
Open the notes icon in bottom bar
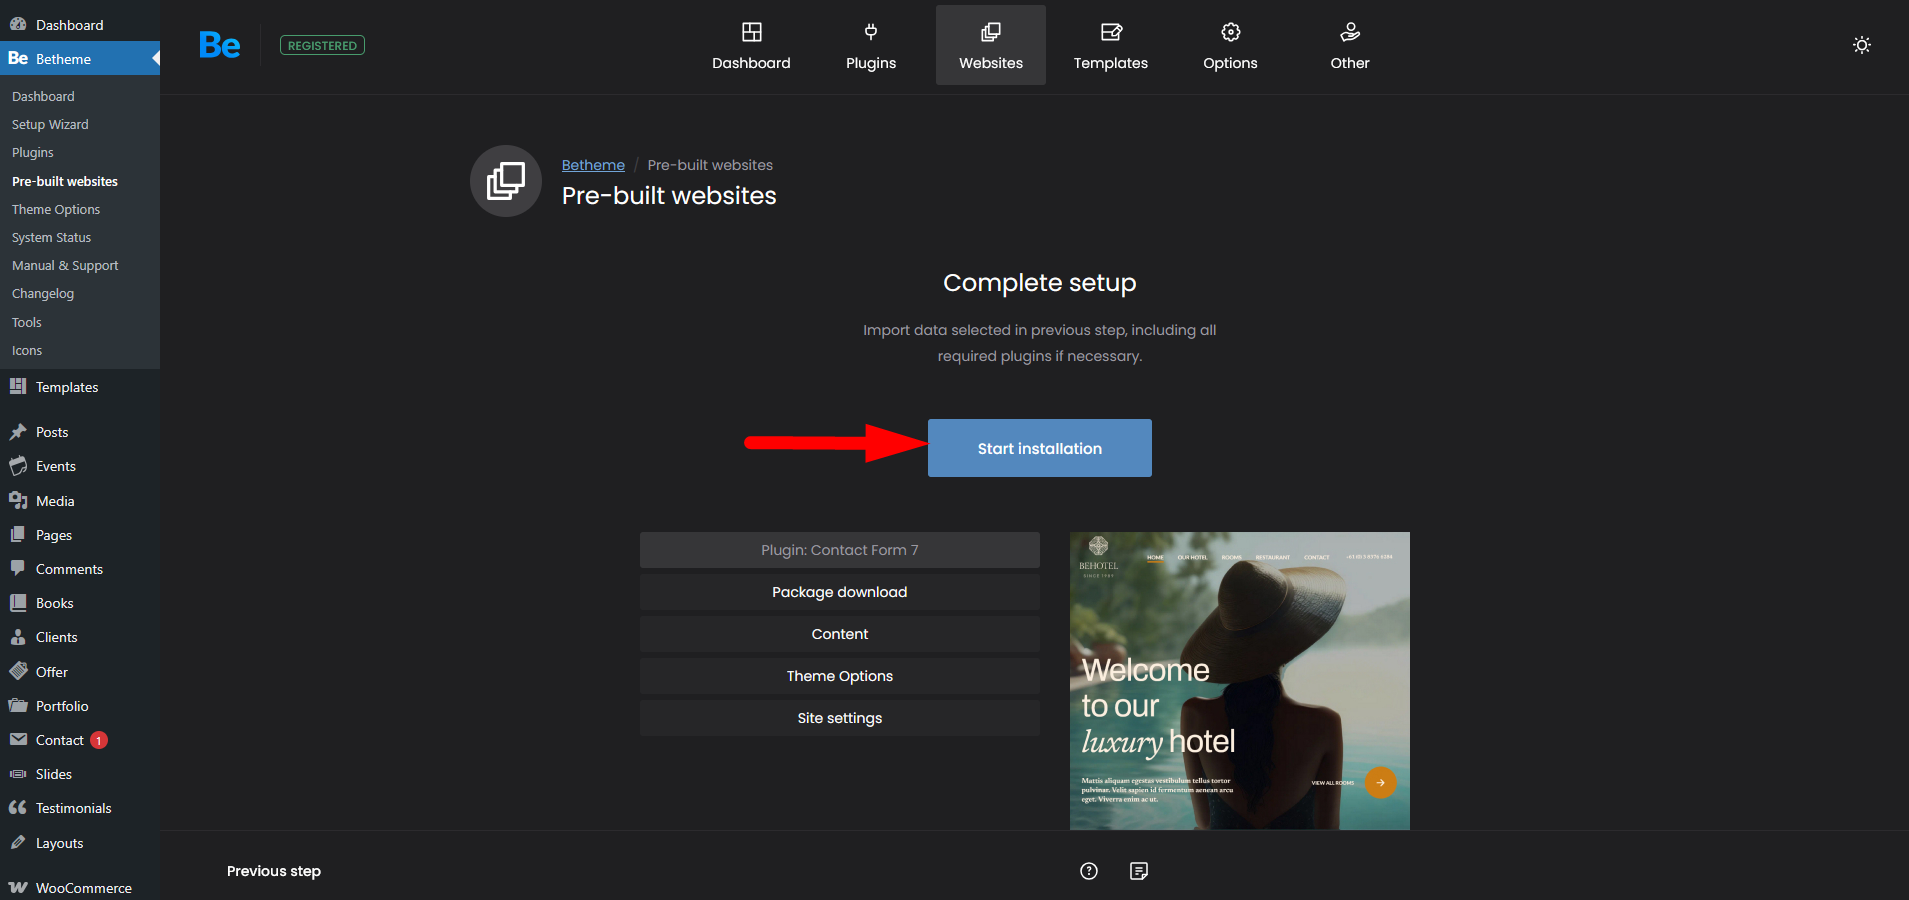[x=1139, y=871]
